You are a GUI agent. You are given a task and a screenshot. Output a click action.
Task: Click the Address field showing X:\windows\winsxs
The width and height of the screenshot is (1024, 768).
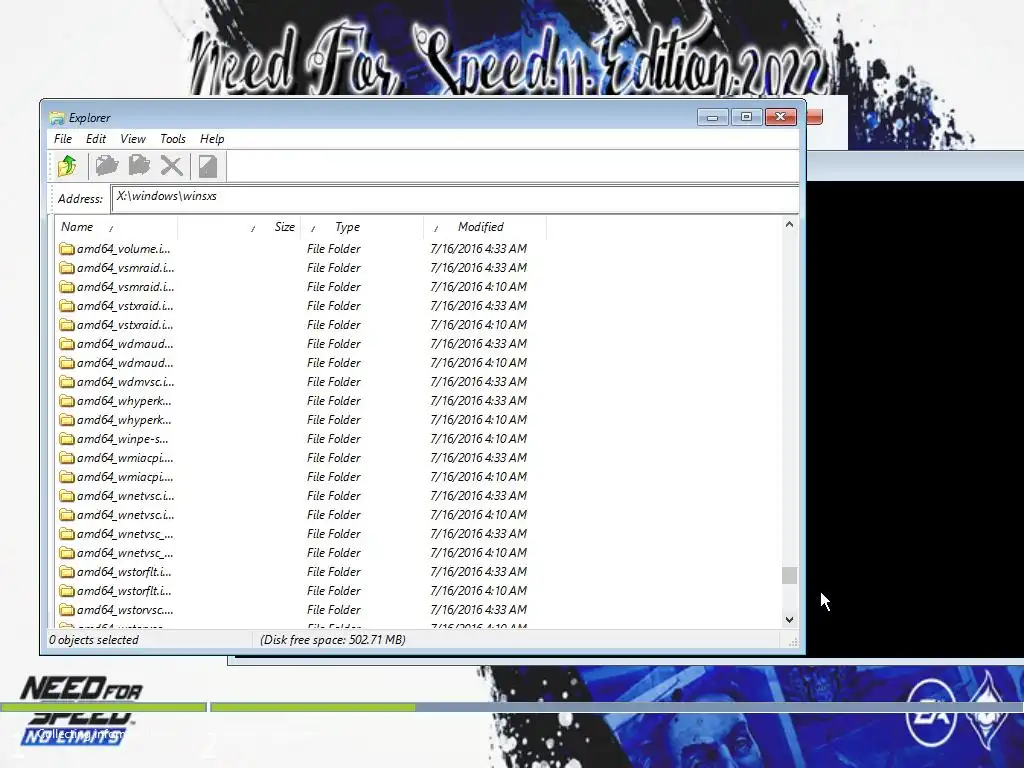point(455,198)
